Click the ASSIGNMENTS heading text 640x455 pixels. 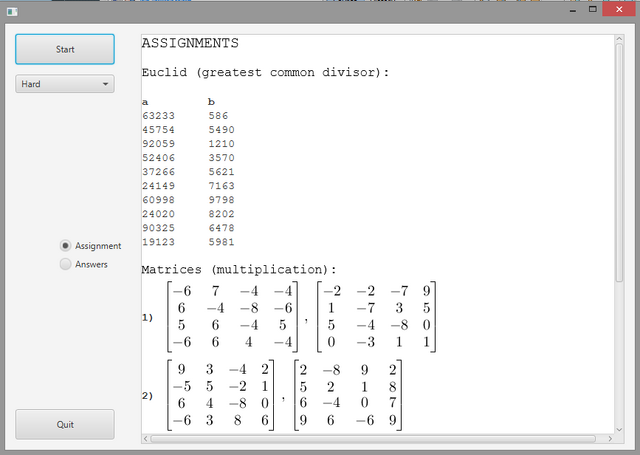[x=190, y=43]
